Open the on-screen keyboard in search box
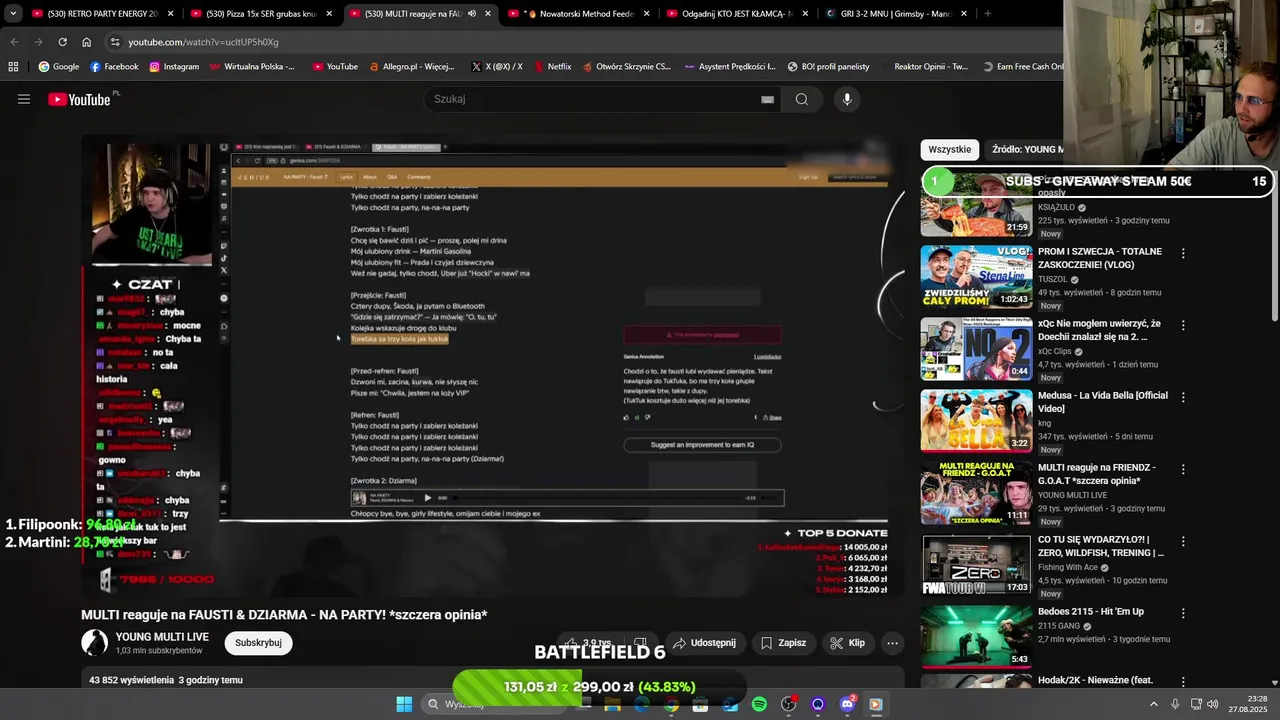Screen dimensions: 1280x720 click(767, 99)
